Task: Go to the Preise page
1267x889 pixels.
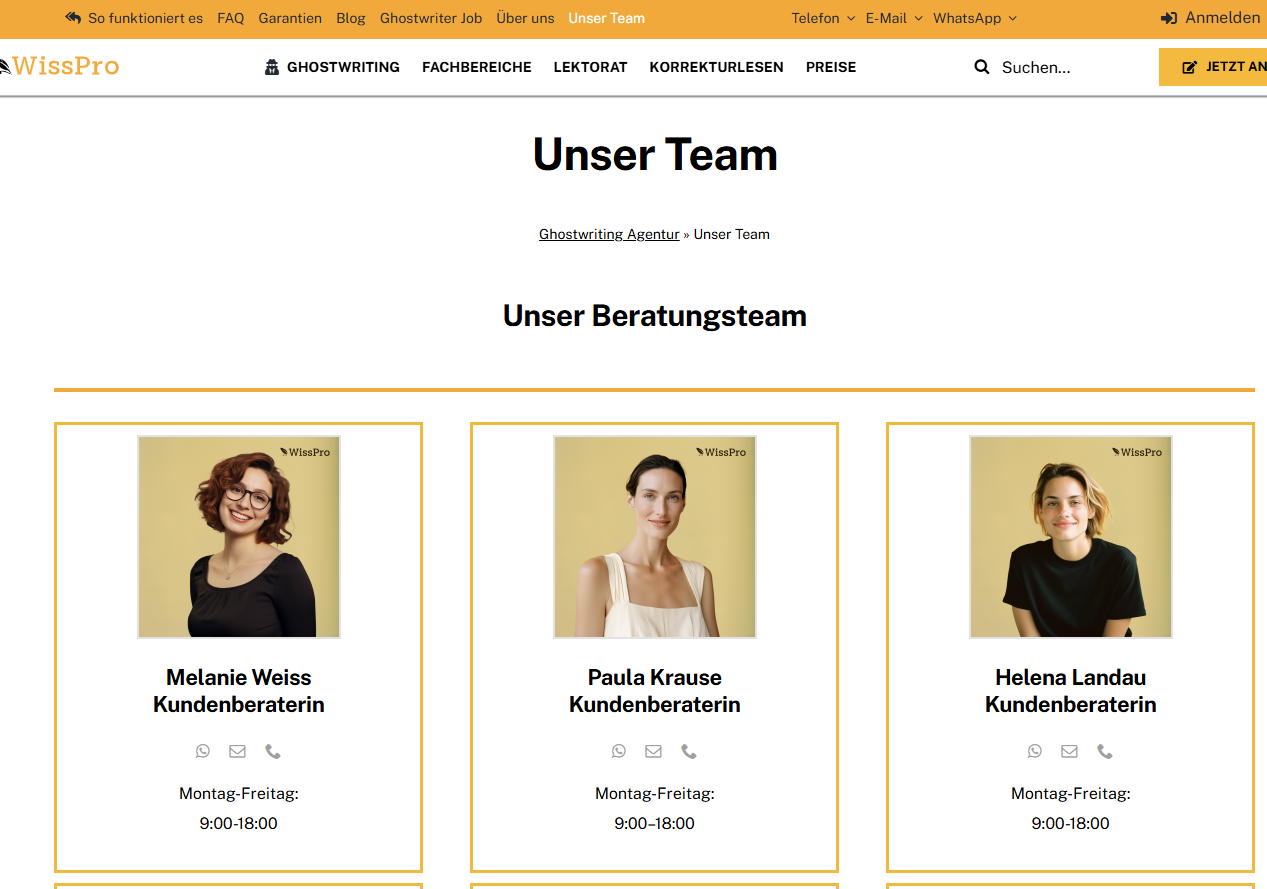Action: coord(831,67)
